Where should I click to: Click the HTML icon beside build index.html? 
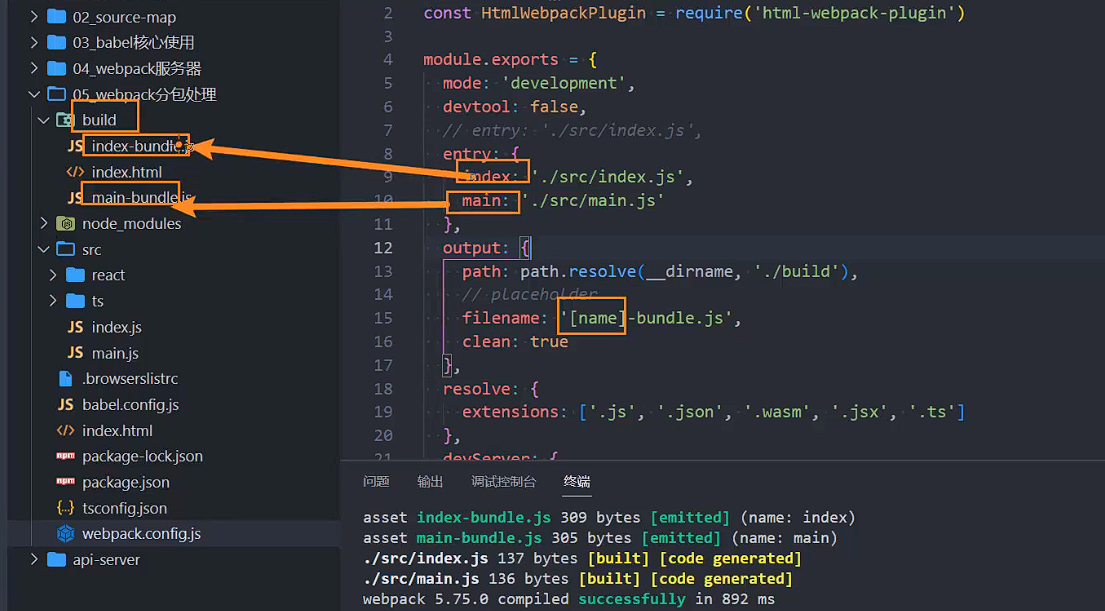click(x=75, y=172)
